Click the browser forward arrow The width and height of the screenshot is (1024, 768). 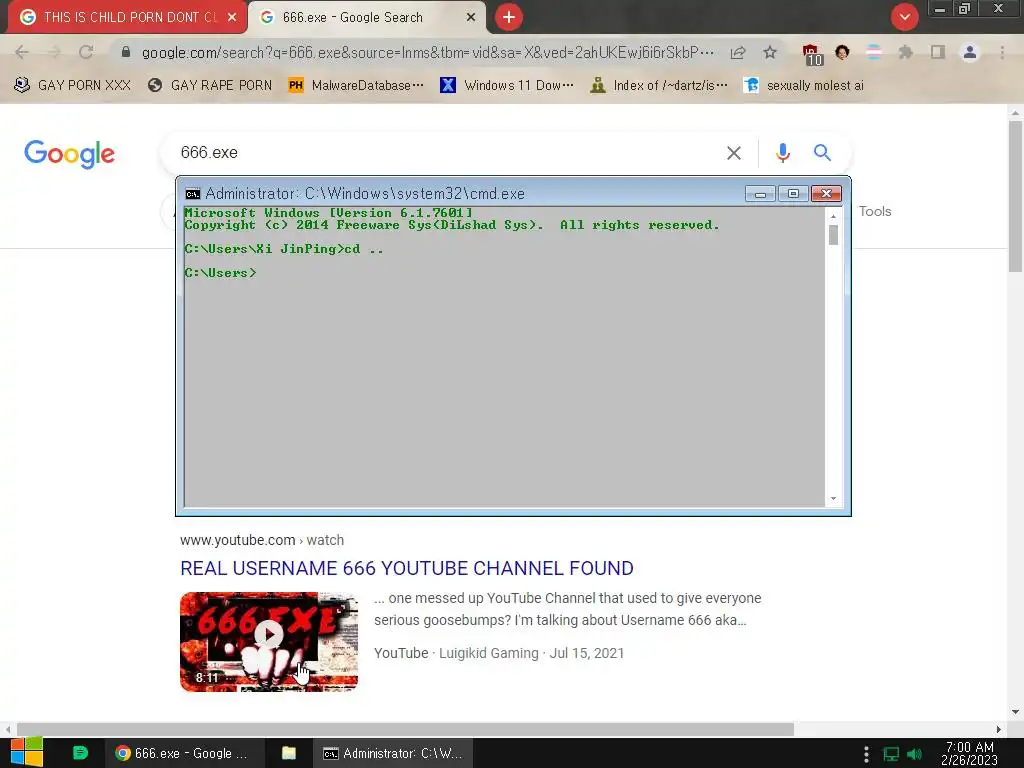coord(54,52)
